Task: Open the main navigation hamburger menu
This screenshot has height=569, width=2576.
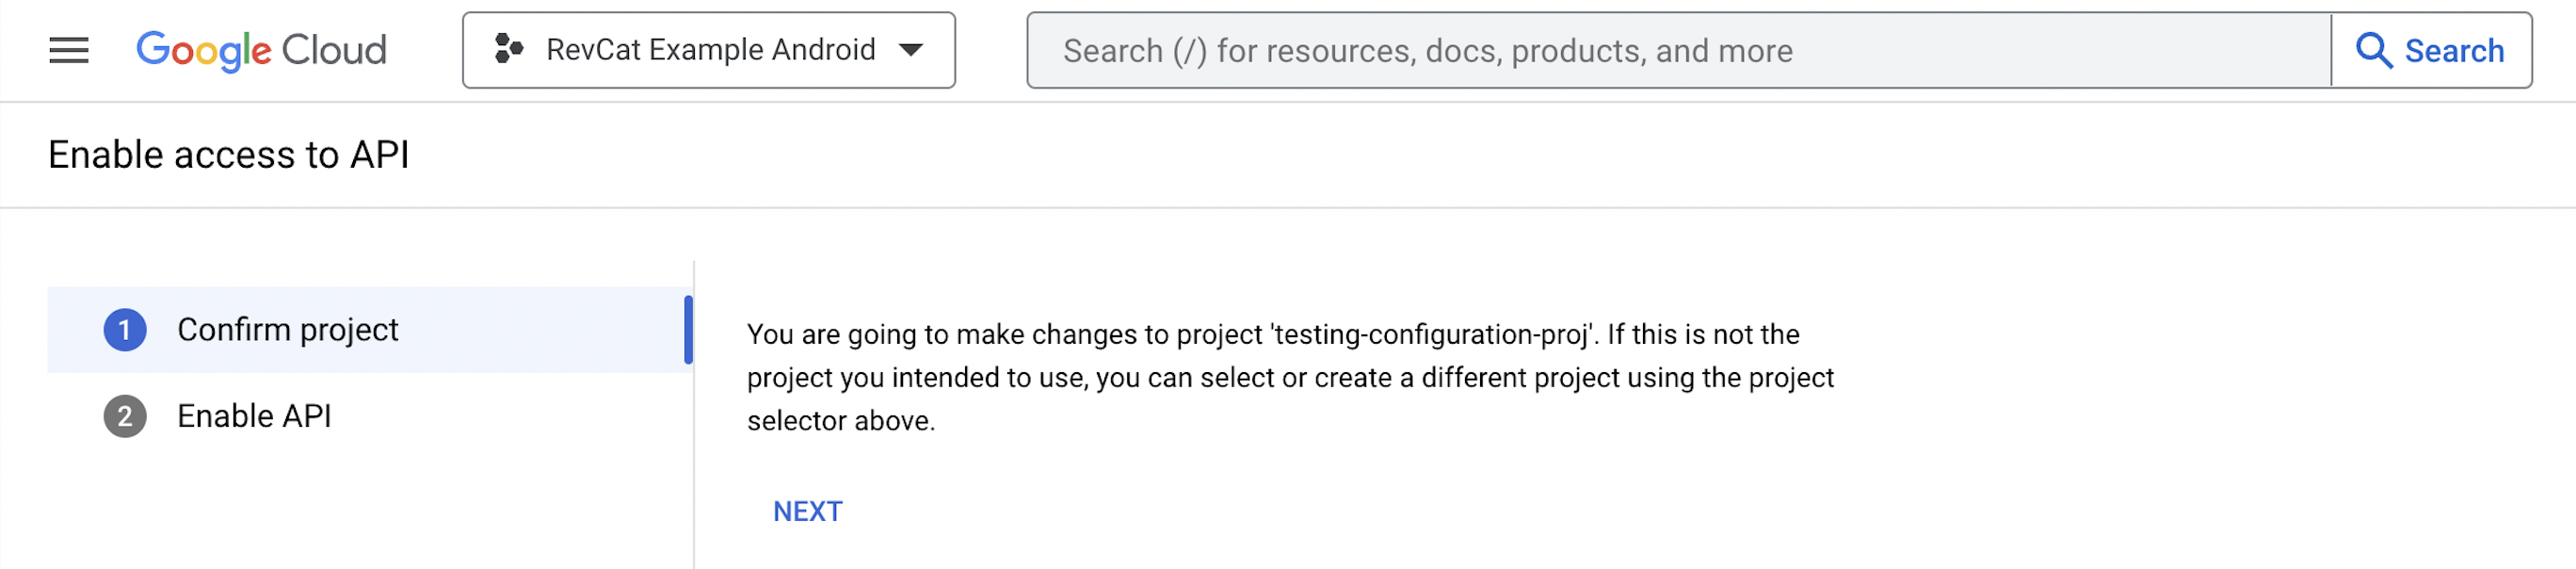Action: point(69,50)
